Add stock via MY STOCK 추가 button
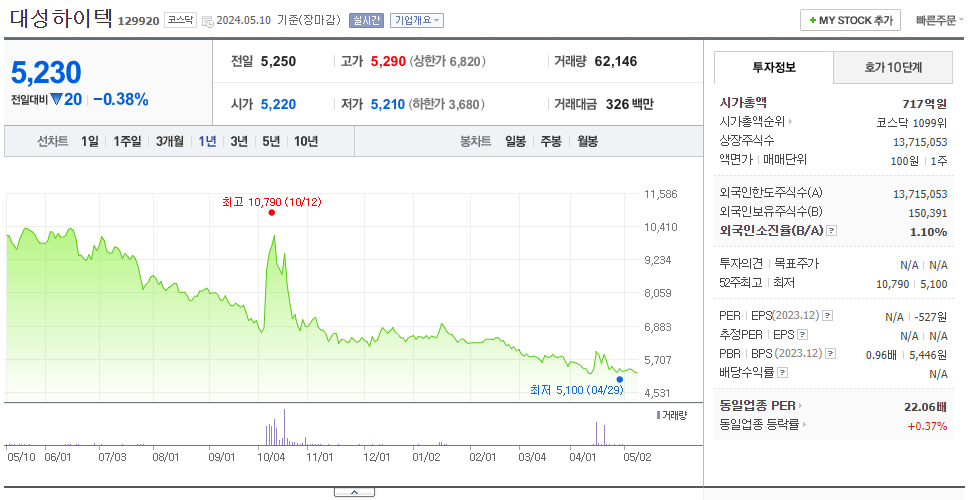Screen dimensions: 968x500 coord(851,20)
